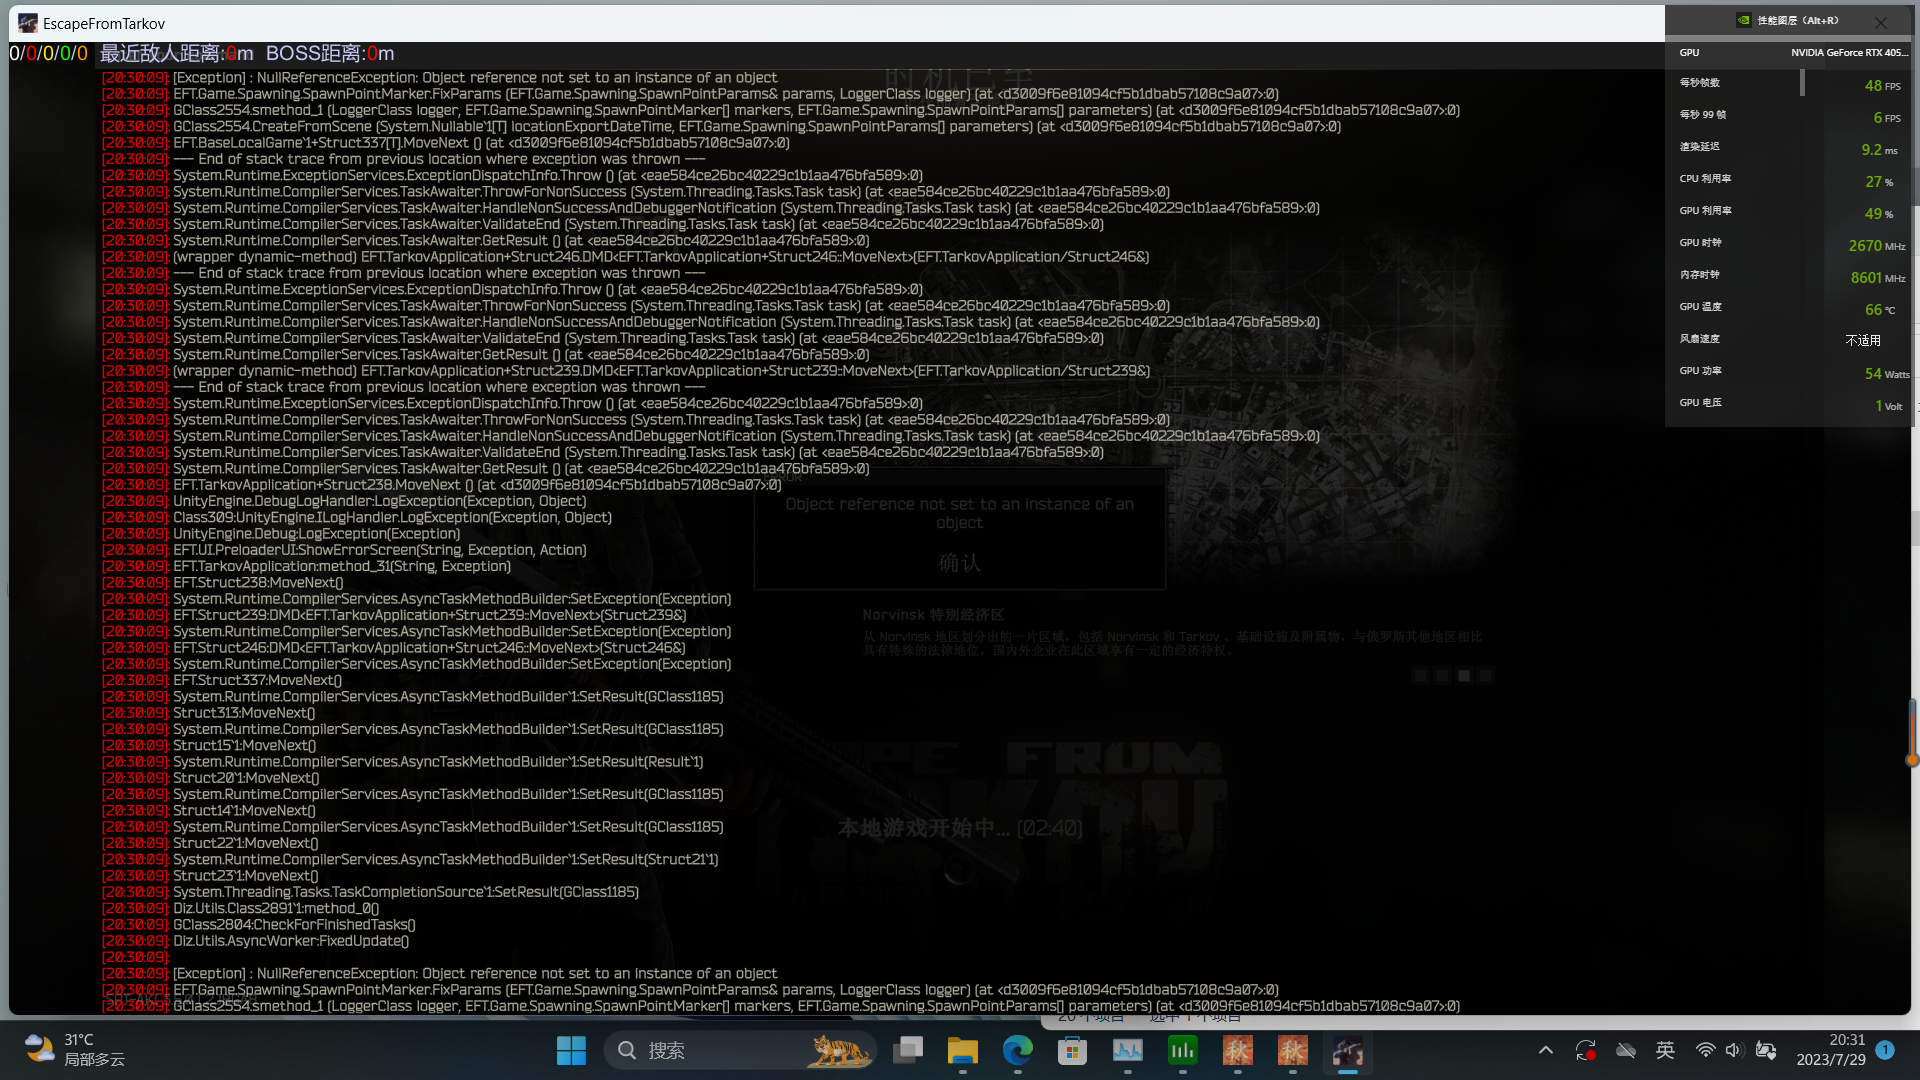Viewport: 1920px width, 1080px height.
Task: Select the active Escape From Tarkov taskbar icon
Action: pos(1348,1051)
